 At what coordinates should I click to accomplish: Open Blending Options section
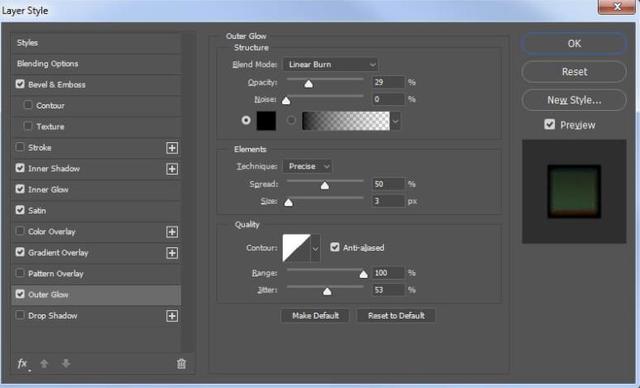pyautogui.click(x=96, y=64)
